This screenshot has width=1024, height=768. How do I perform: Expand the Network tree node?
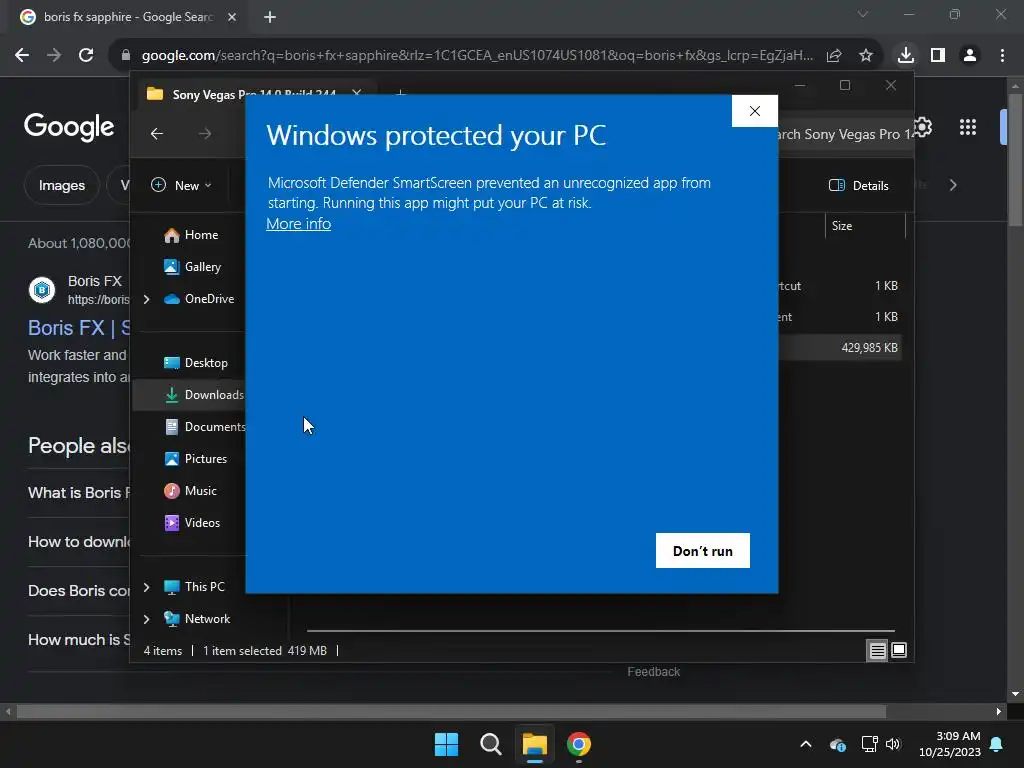pos(146,619)
